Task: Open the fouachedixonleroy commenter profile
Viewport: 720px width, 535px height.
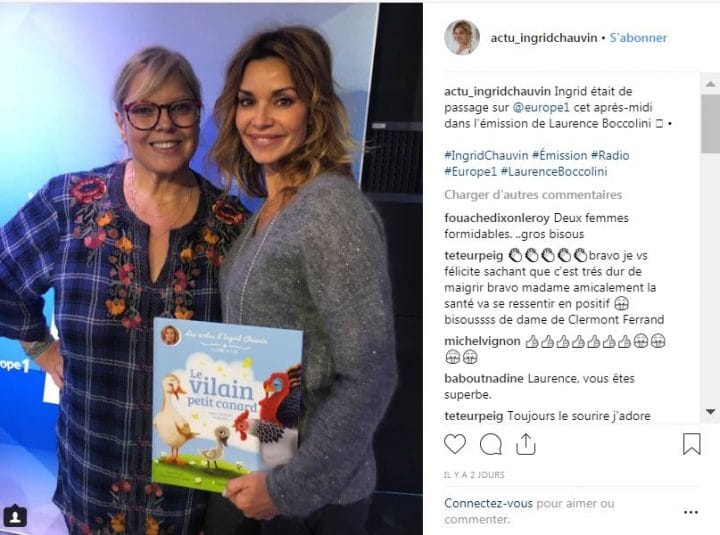Action: tap(497, 218)
